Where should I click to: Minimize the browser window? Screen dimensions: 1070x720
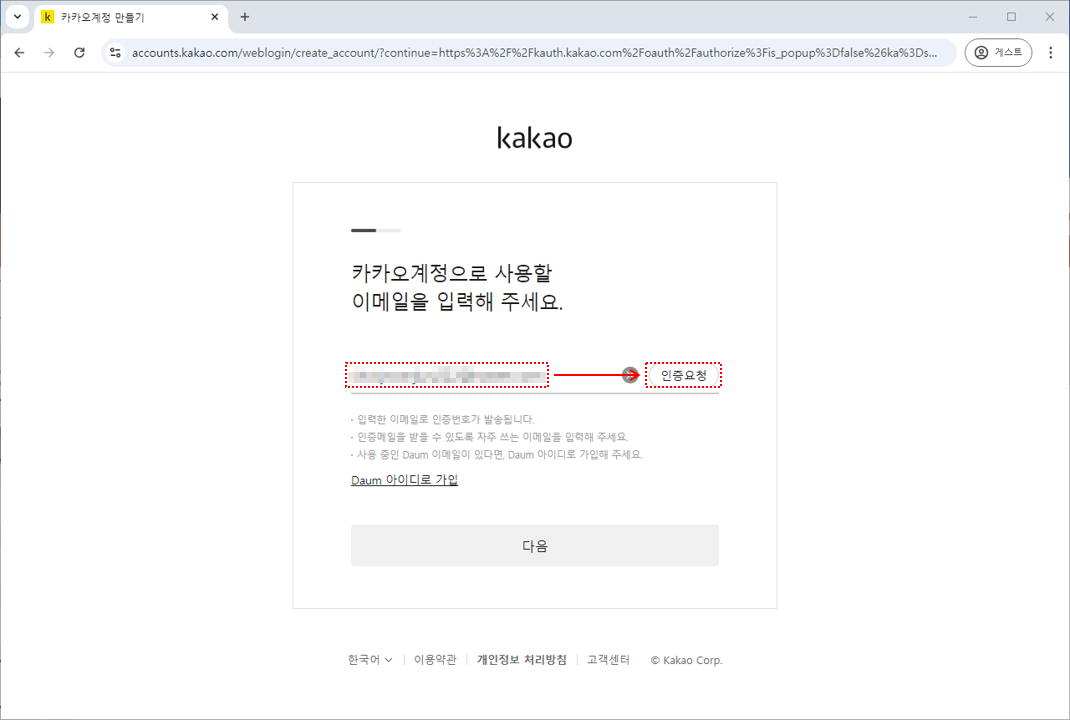(x=973, y=16)
